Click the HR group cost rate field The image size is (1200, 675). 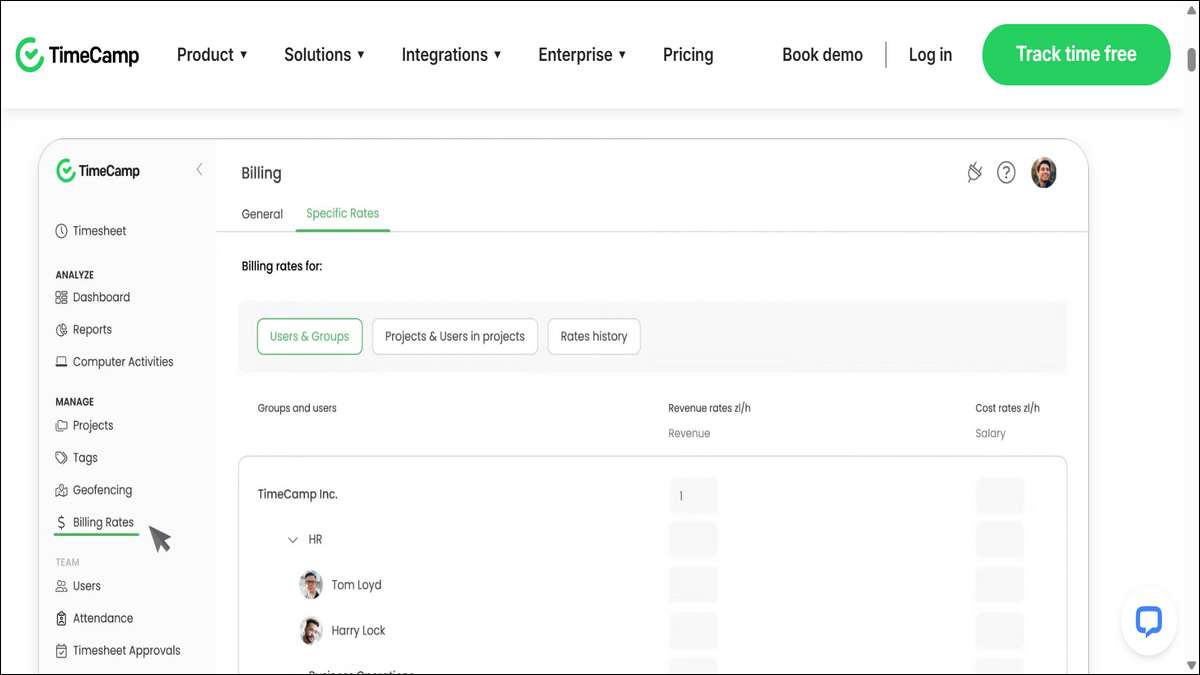point(1000,539)
